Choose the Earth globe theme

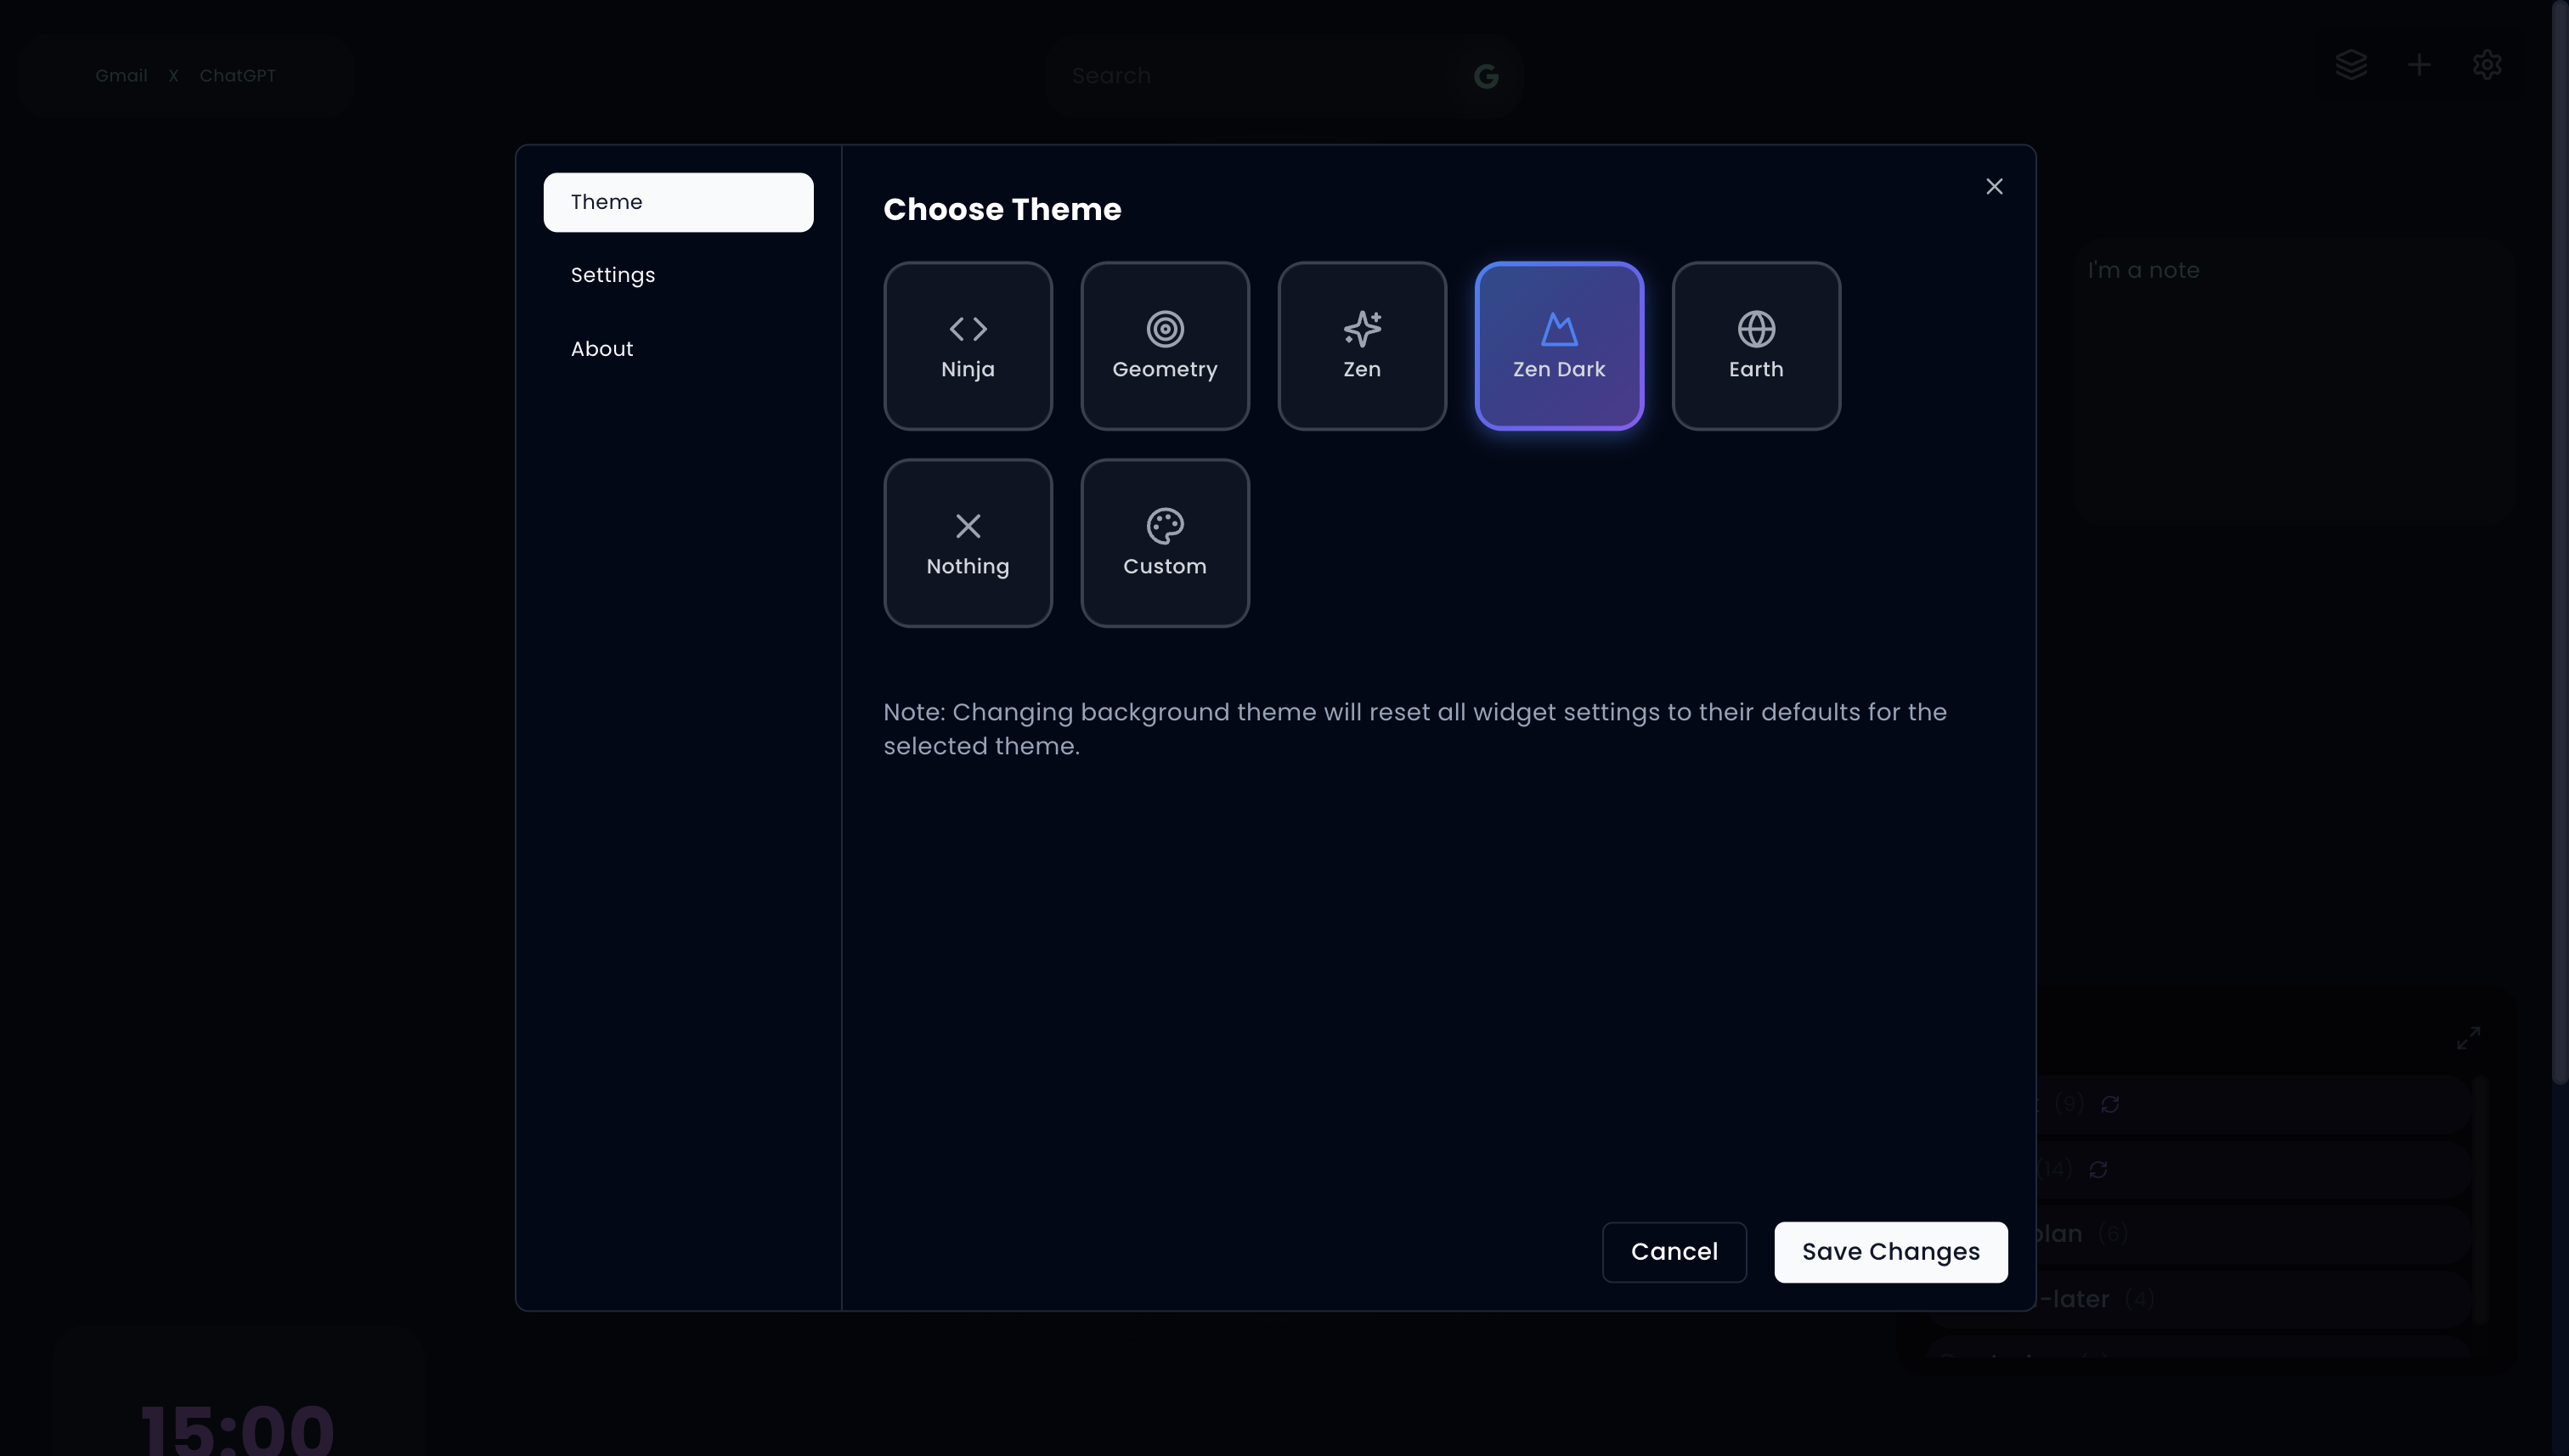click(1755, 346)
